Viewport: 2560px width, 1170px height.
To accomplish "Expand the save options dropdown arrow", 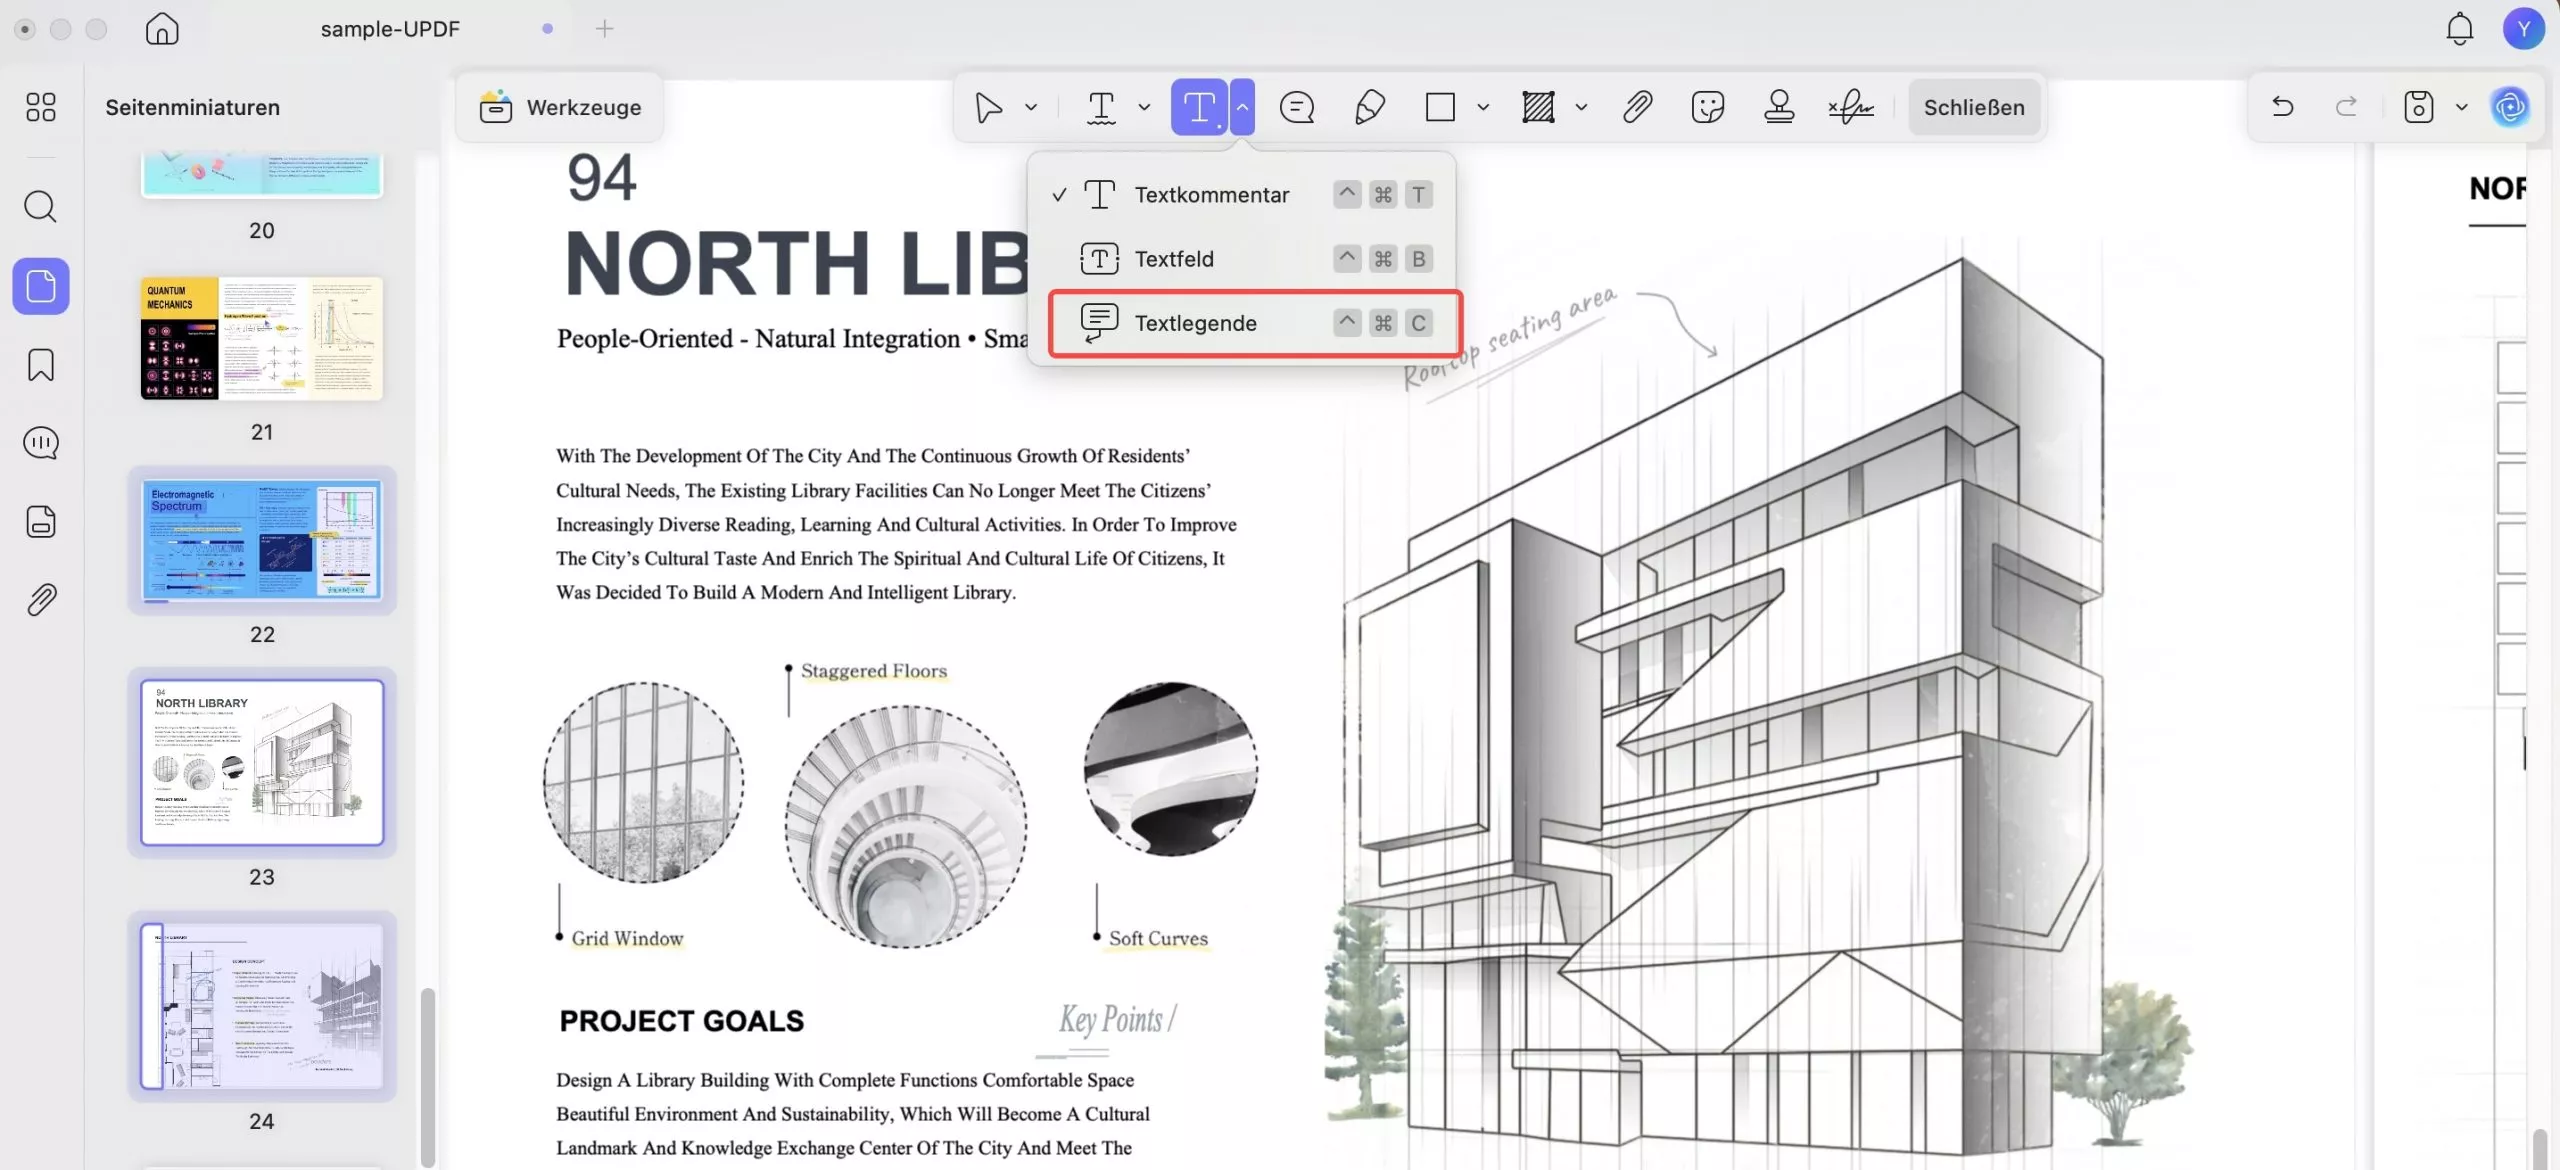I will click(x=2461, y=107).
